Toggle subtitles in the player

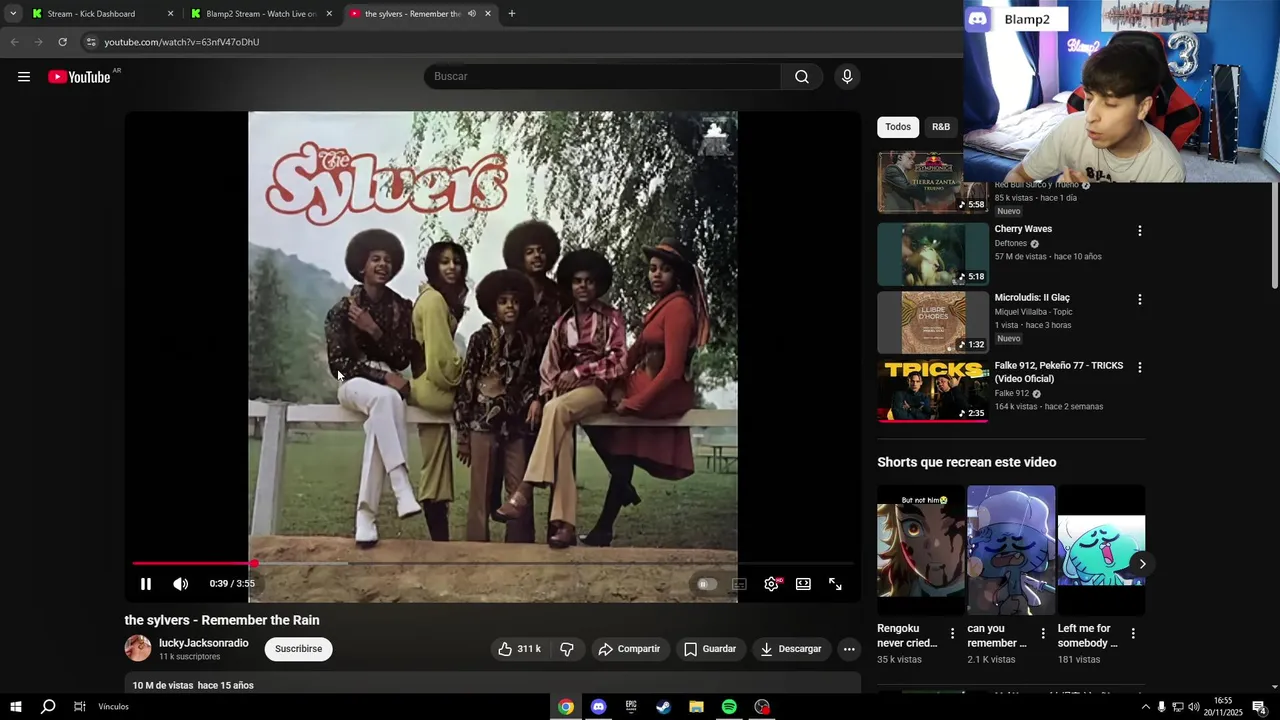click(x=740, y=584)
